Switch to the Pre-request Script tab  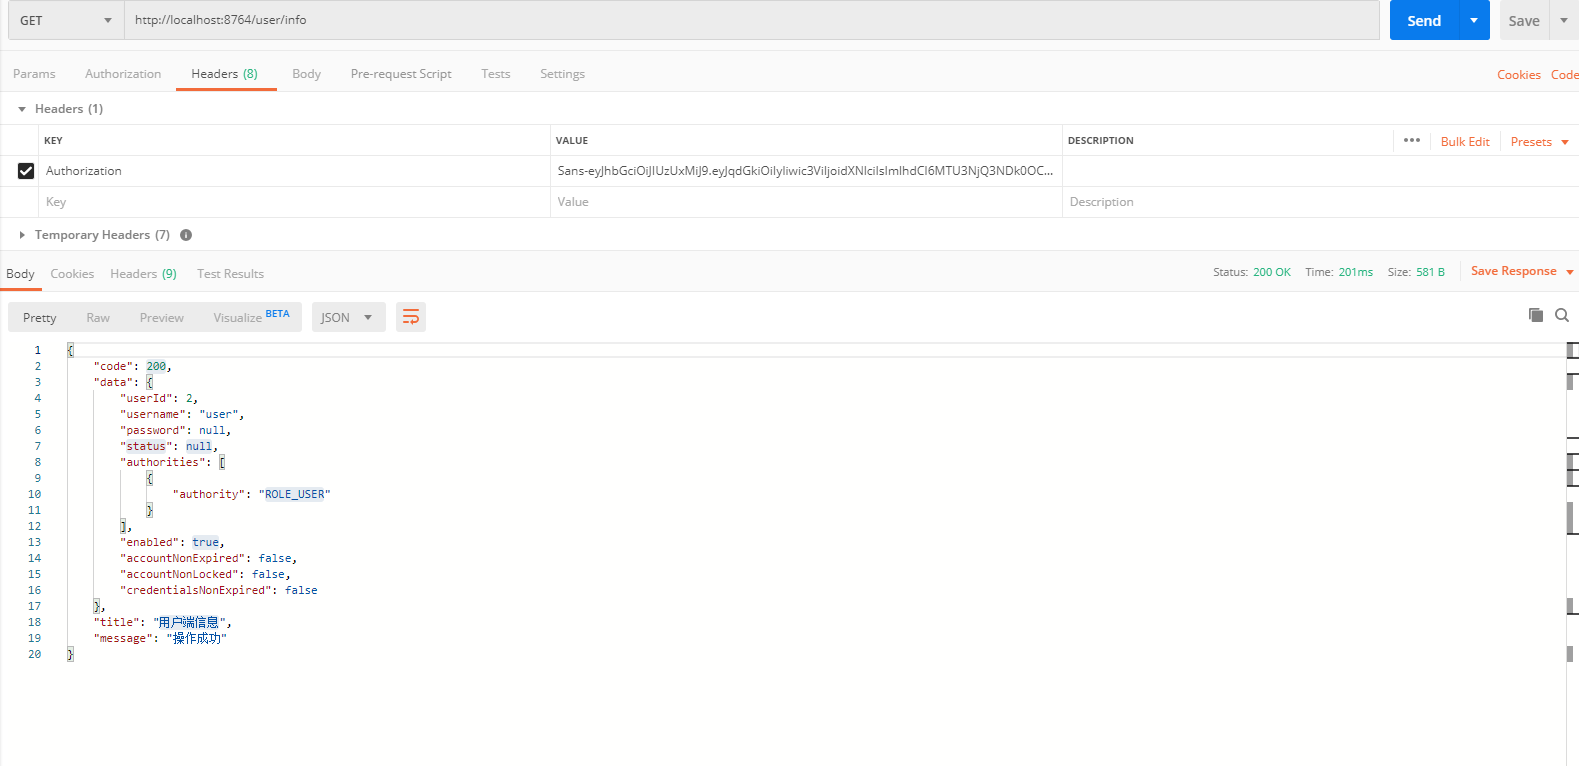click(401, 74)
